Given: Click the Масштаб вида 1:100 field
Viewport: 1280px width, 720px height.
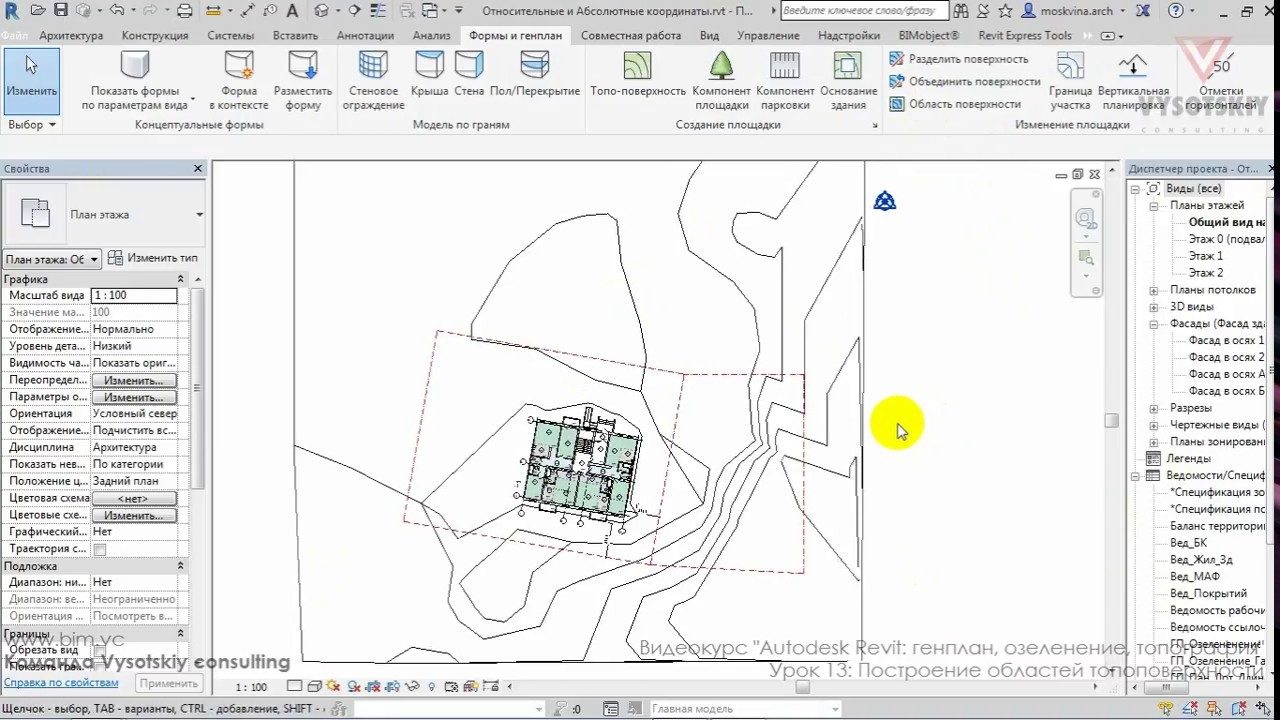Looking at the screenshot, I should pyautogui.click(x=134, y=295).
